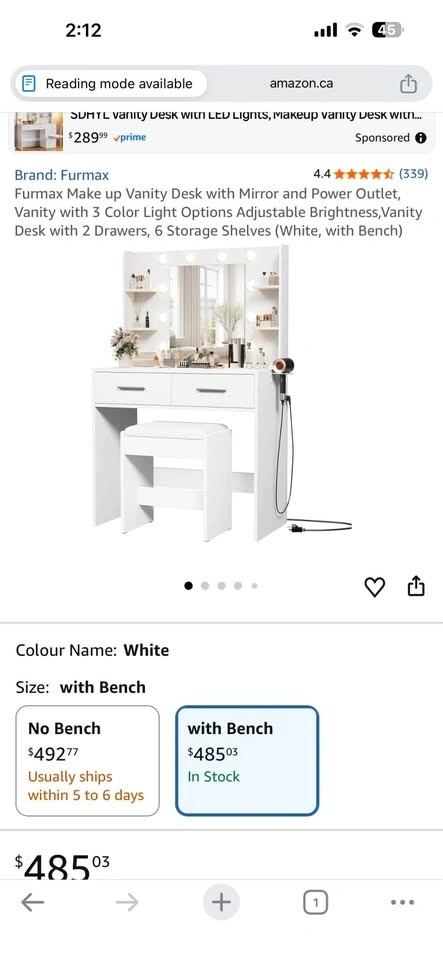Go back with the left arrow
443x960 pixels.
click(x=32, y=902)
